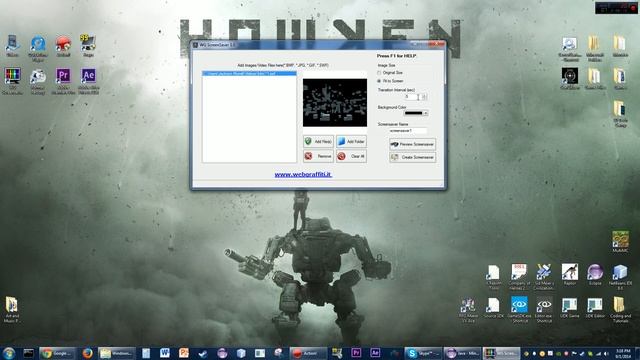Screen dimensions: 640x360
Task: Select the Fit to Screen radio button
Action: [379, 81]
